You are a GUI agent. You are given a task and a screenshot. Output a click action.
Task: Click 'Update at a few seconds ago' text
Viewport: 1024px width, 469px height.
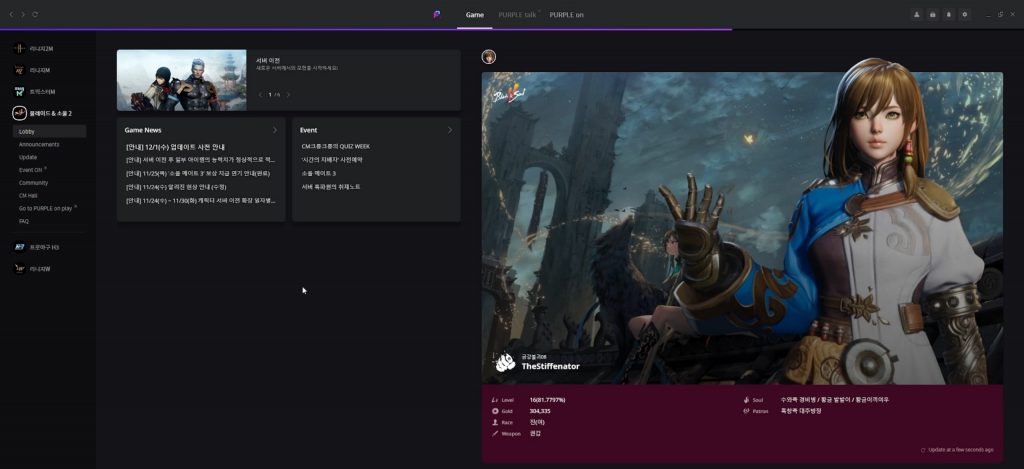(961, 450)
